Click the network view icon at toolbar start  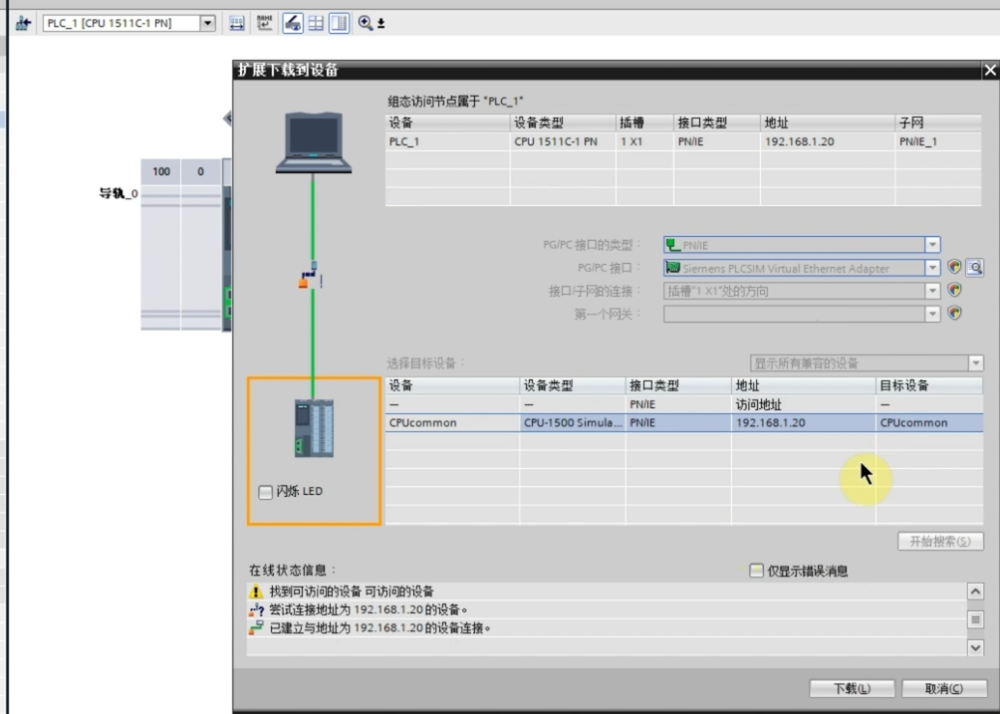pyautogui.click(x=22, y=23)
